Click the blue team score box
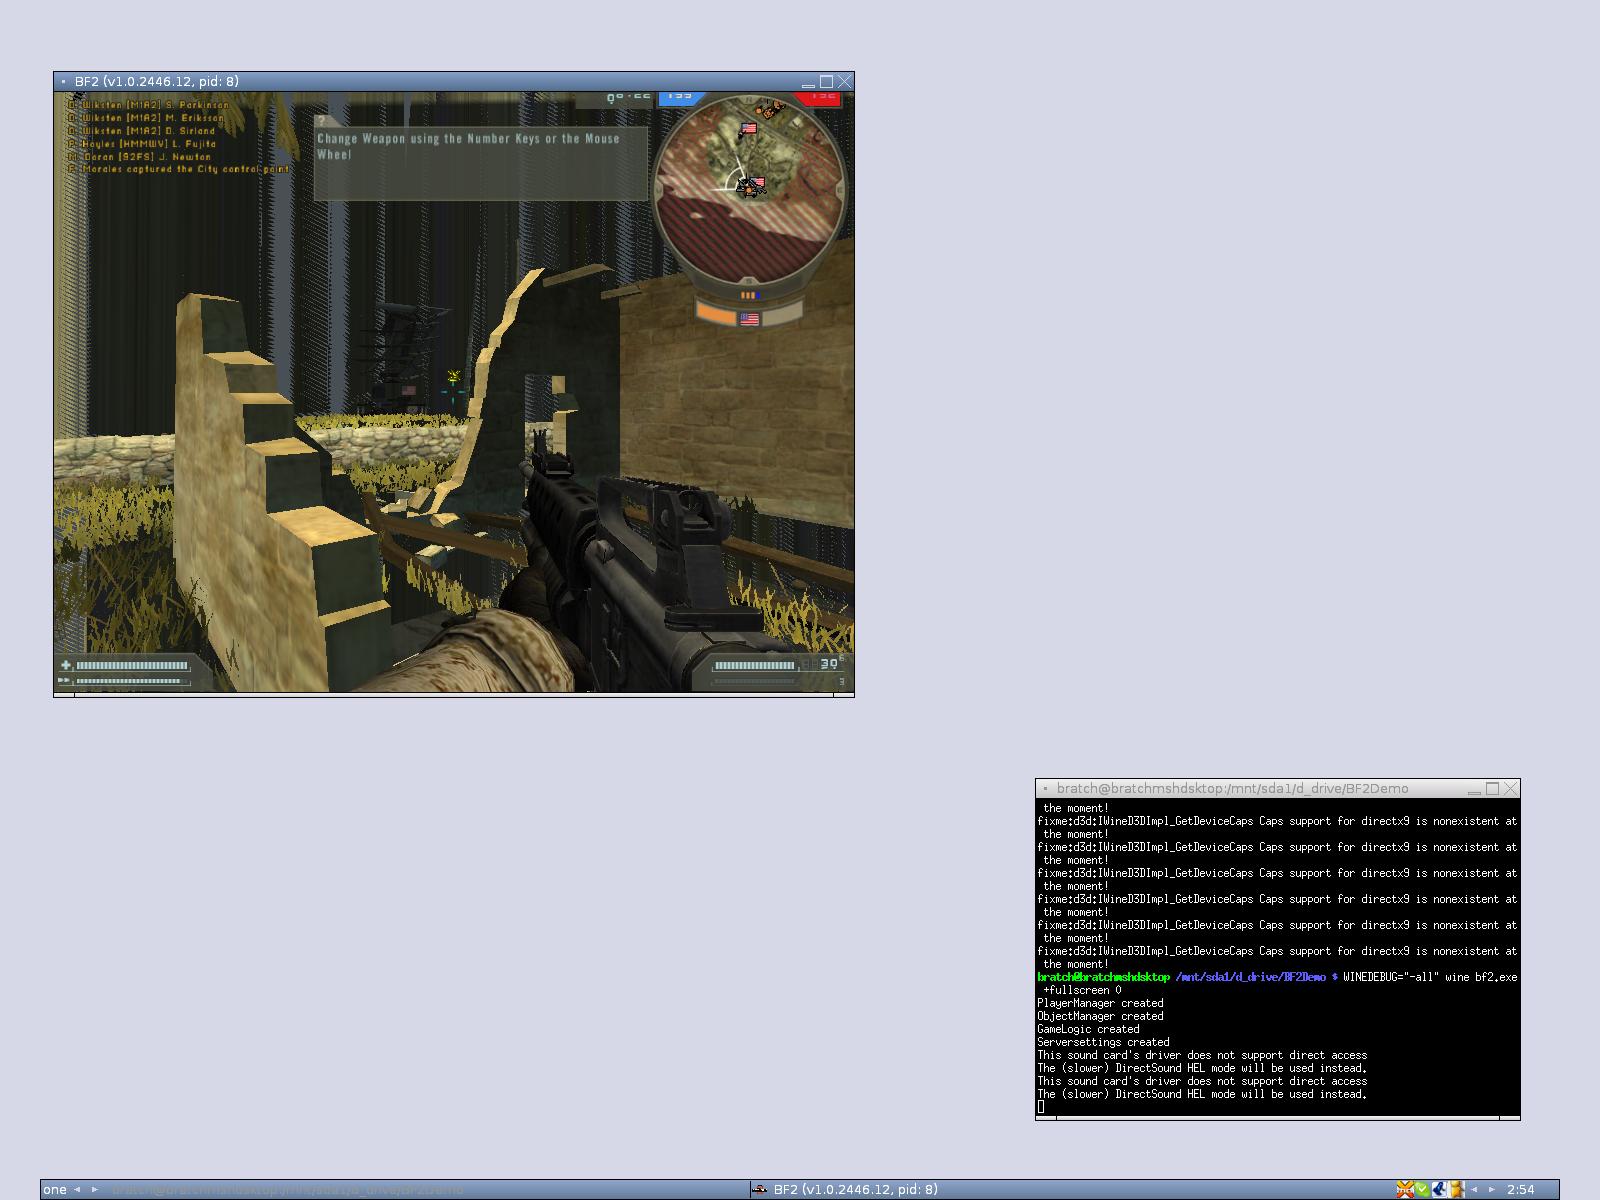 point(681,98)
